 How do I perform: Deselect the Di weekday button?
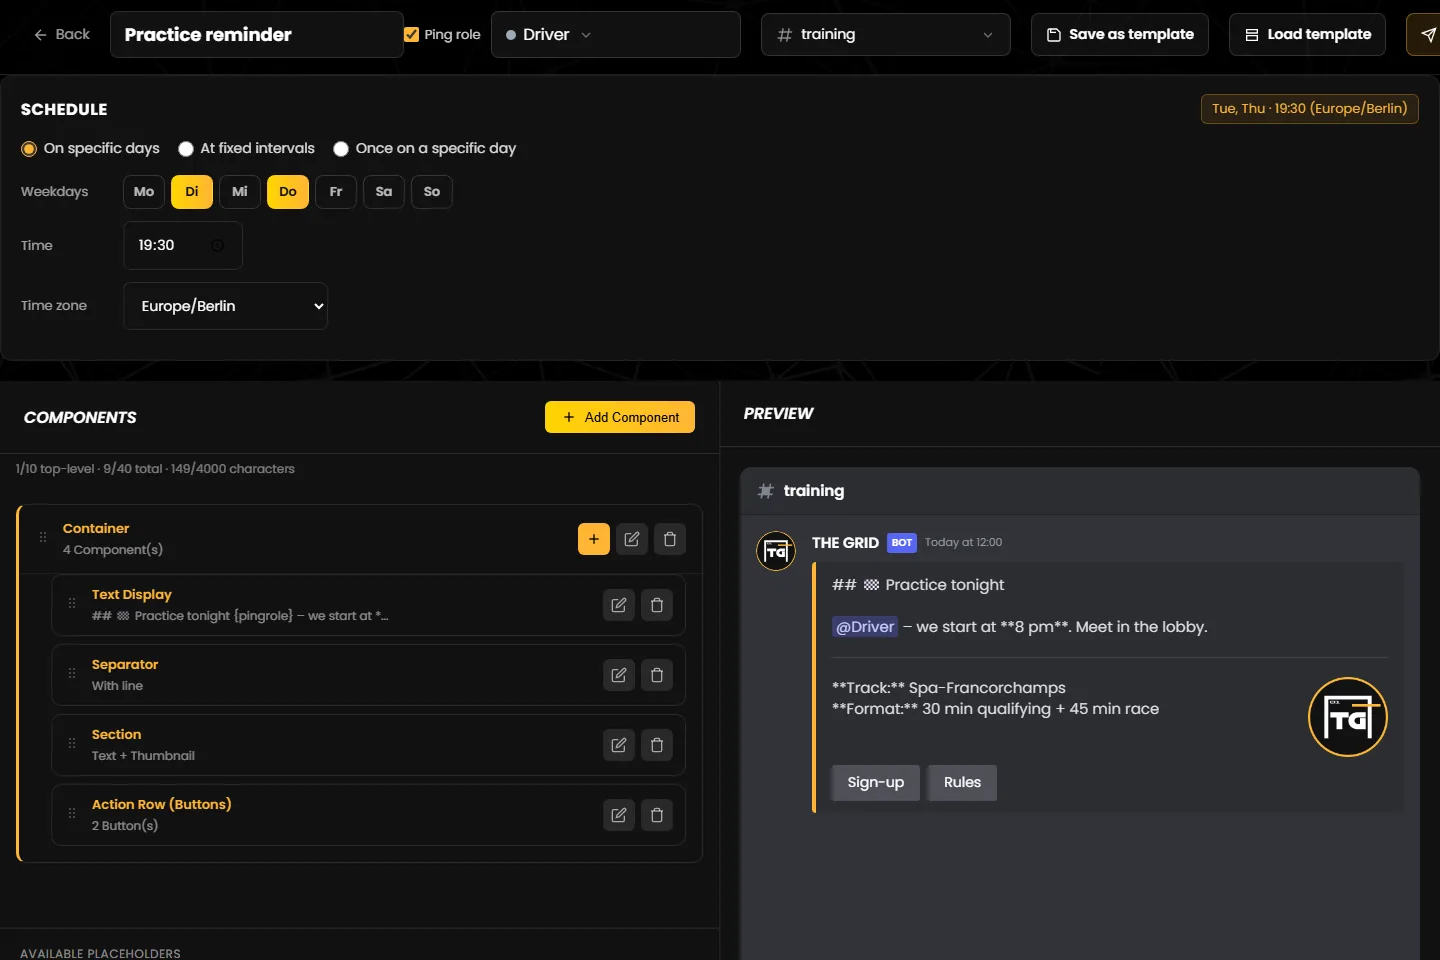[192, 192]
